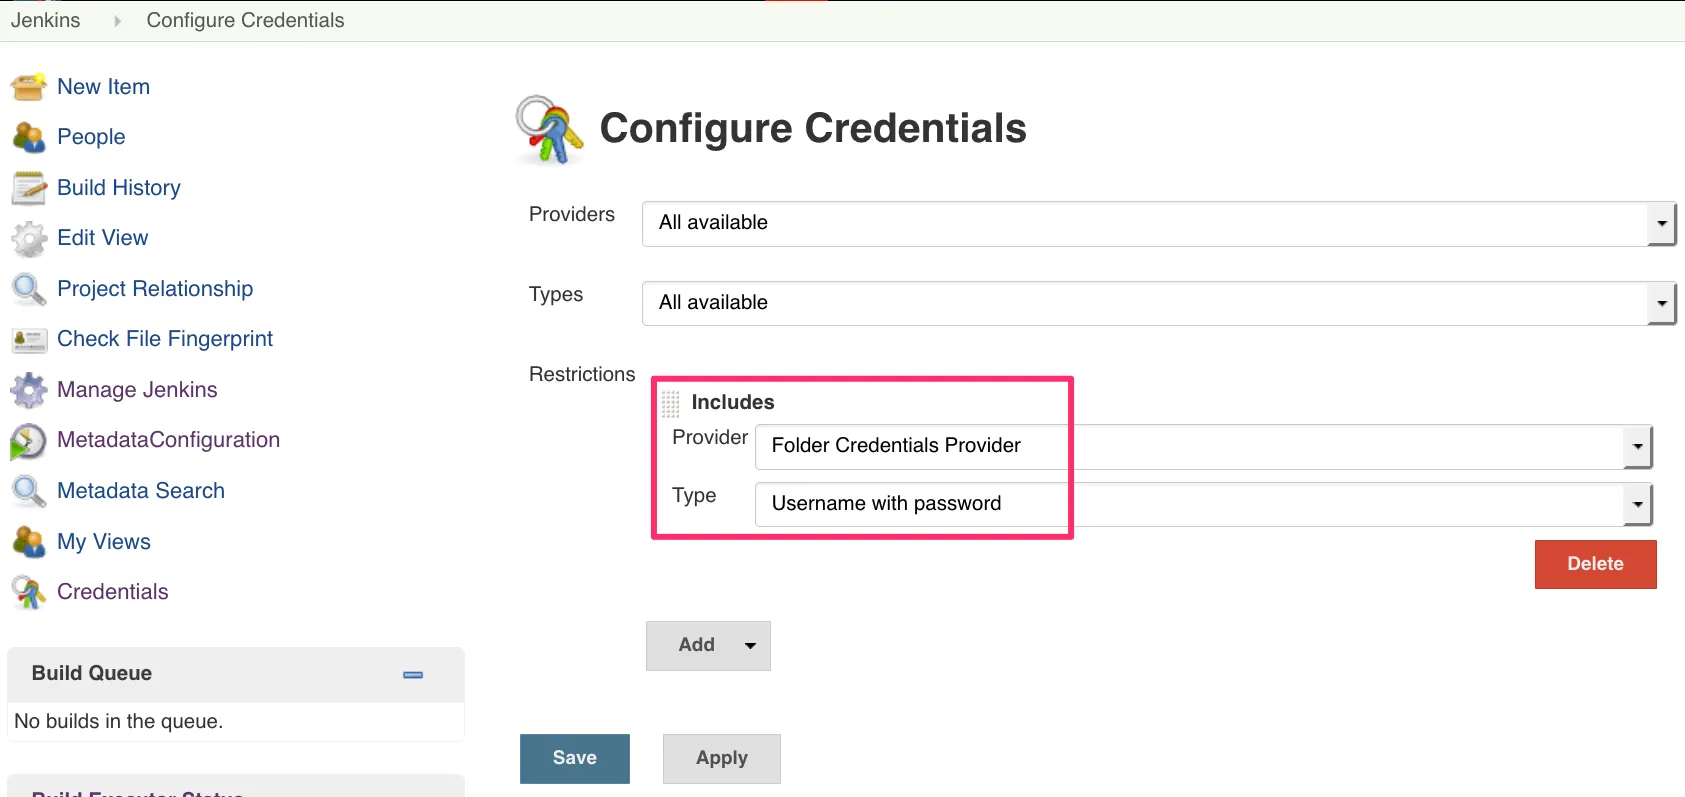This screenshot has width=1685, height=797.
Task: Click the Check File Fingerprint icon
Action: tap(29, 340)
